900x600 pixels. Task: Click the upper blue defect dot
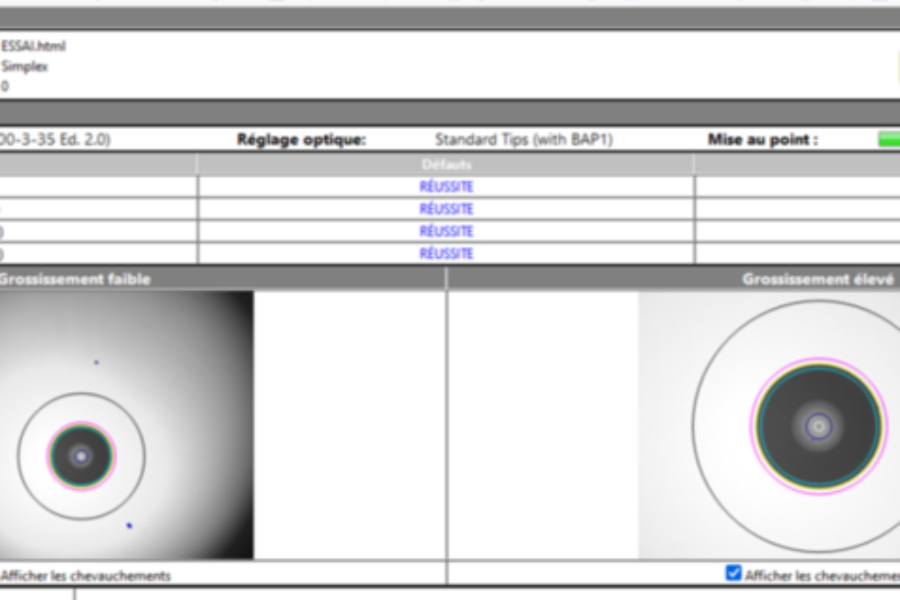[96, 362]
